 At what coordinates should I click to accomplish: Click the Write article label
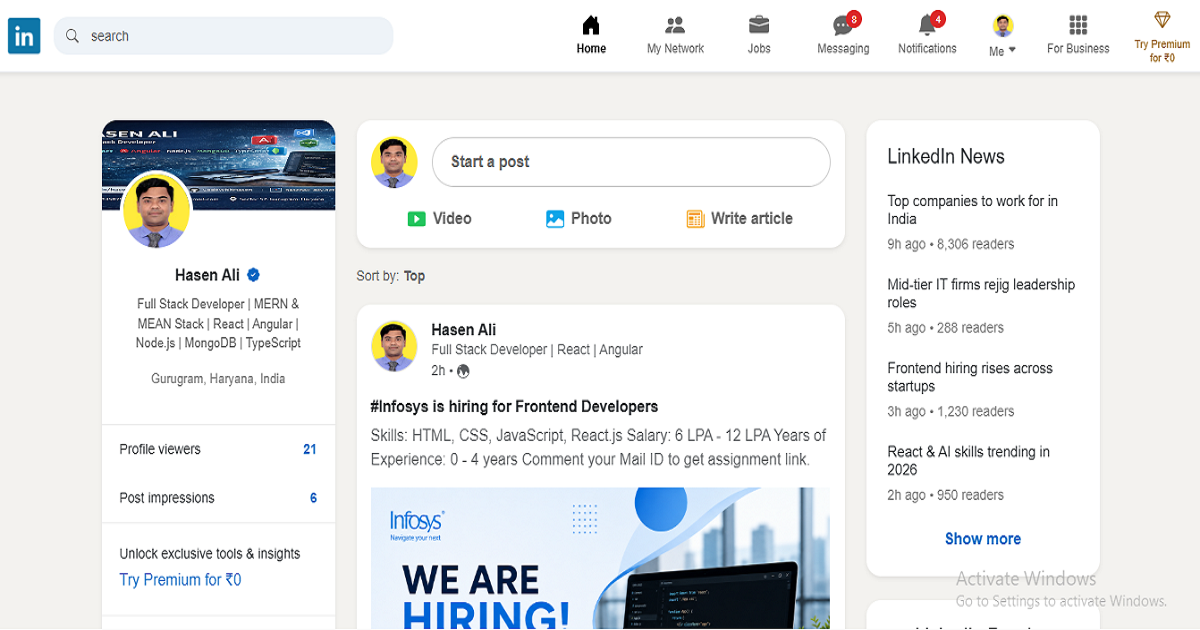pos(752,219)
